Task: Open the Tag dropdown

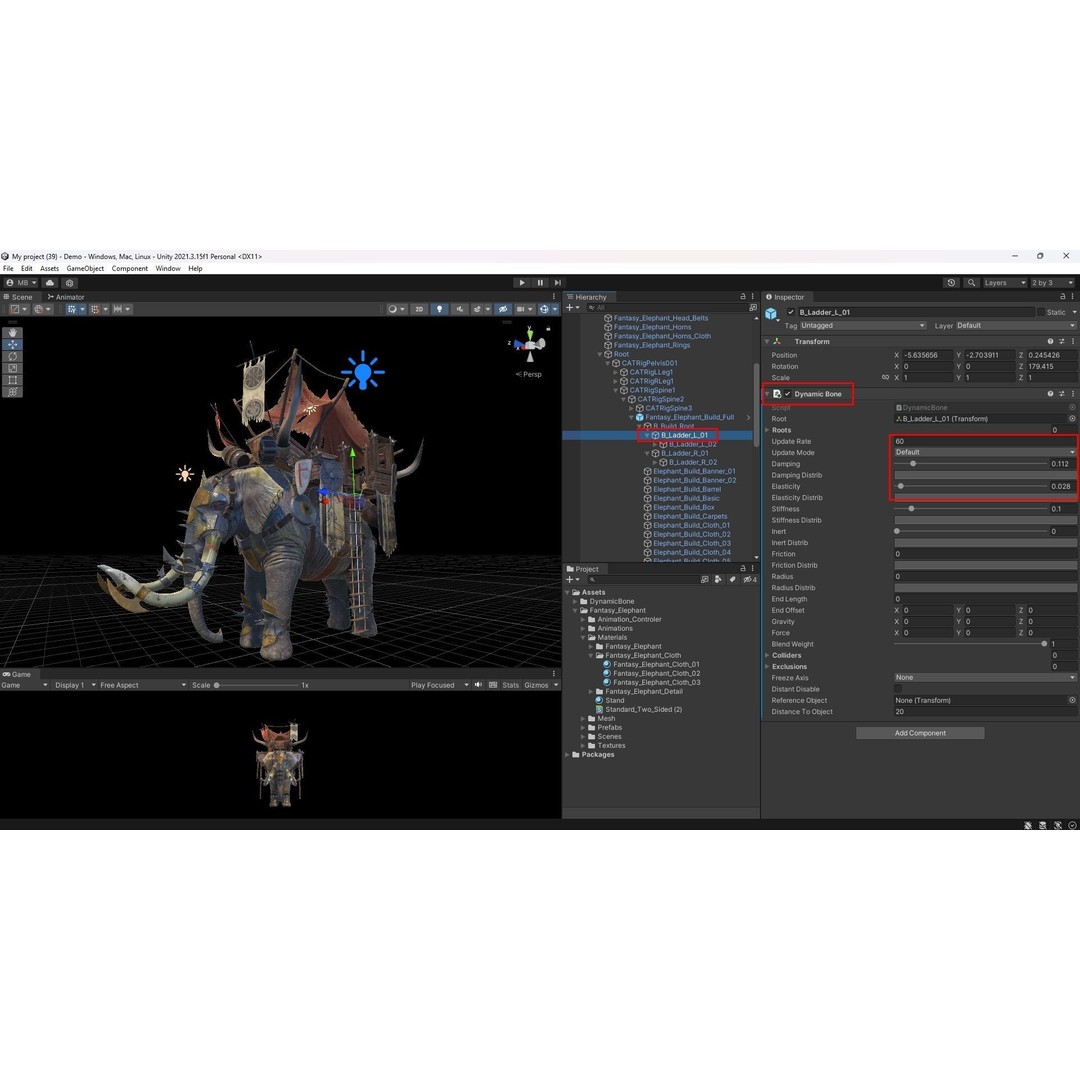Action: (862, 325)
